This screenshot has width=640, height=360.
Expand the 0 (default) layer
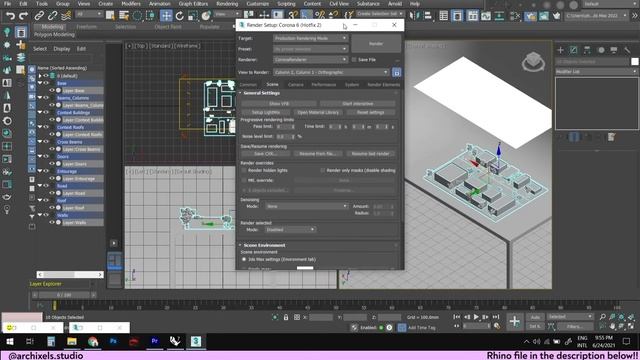[x=40, y=76]
